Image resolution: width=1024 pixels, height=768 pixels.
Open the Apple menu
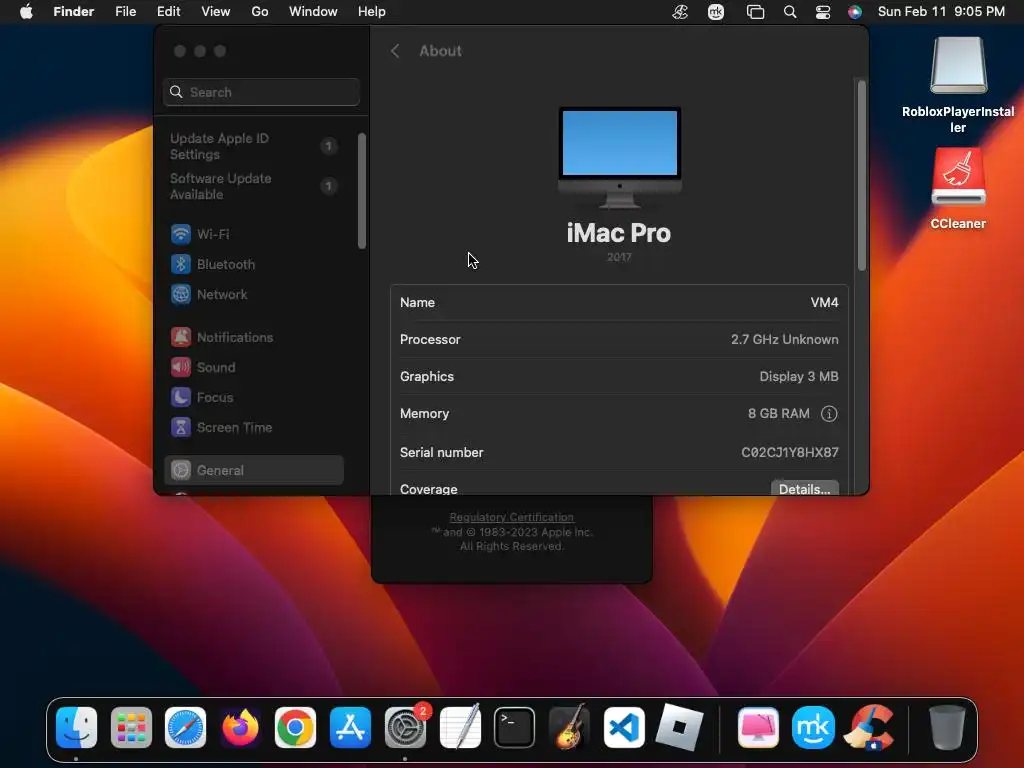pyautogui.click(x=26, y=12)
